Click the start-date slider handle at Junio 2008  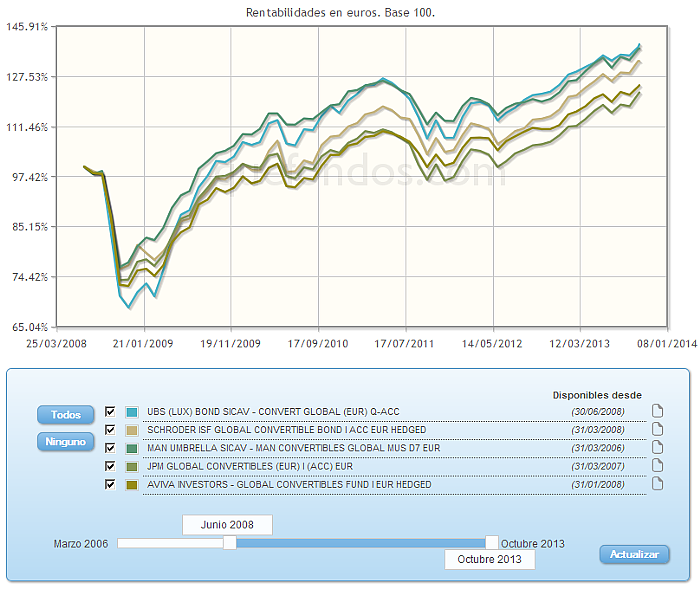[229, 543]
